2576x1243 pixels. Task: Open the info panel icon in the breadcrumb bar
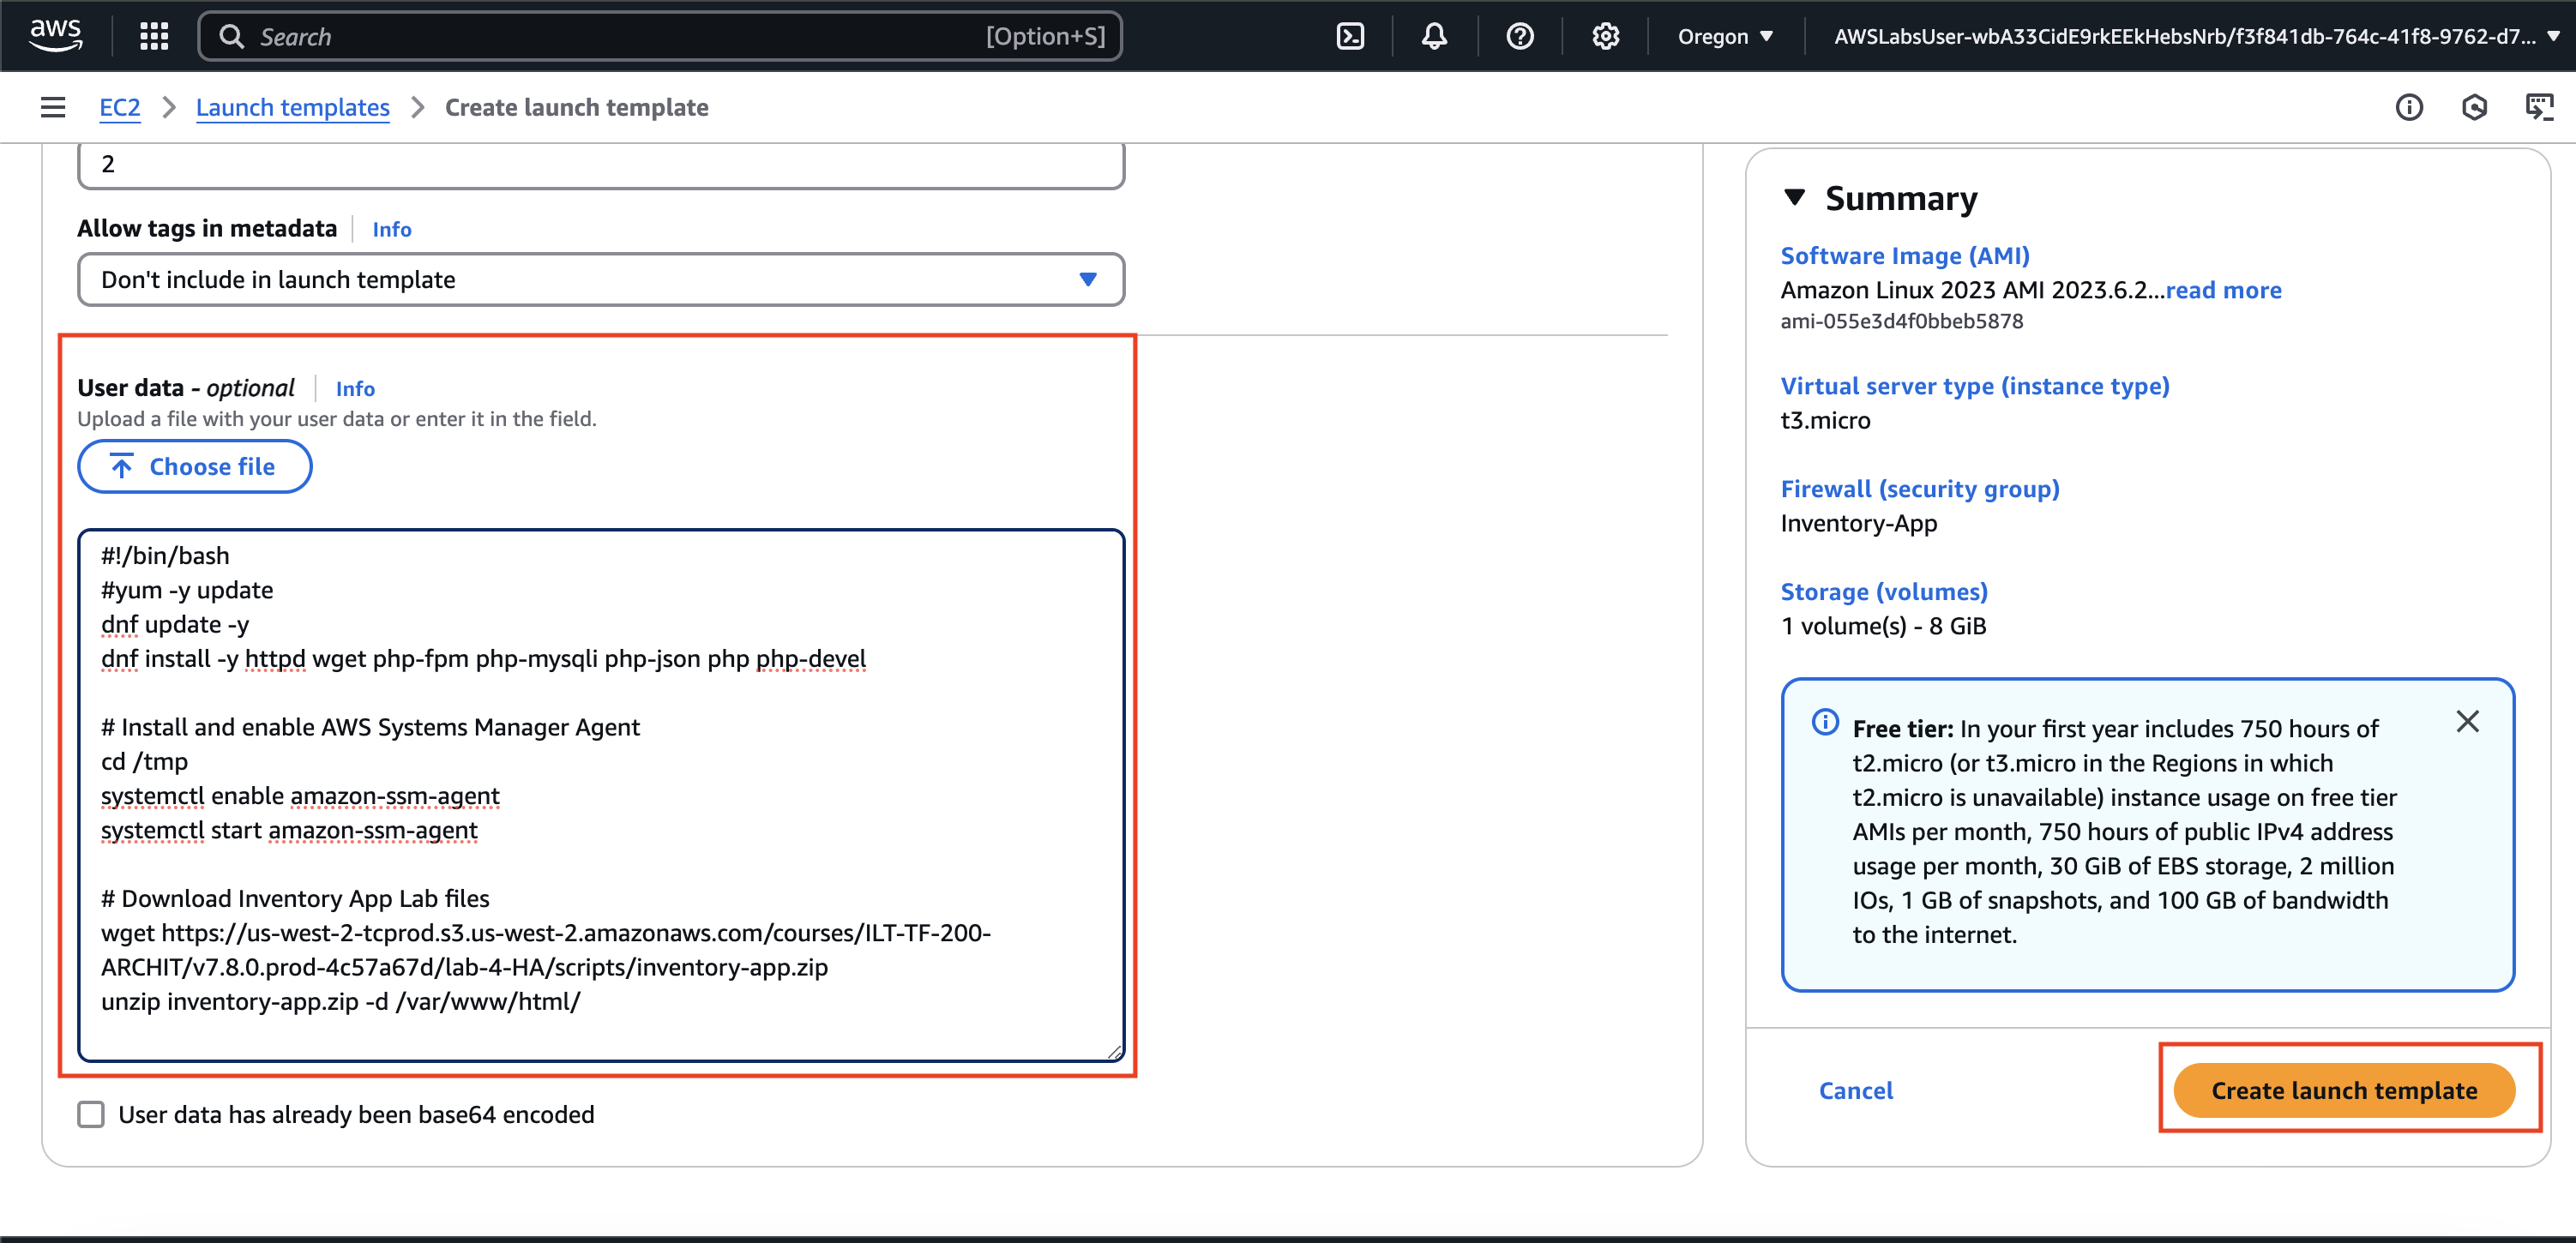point(2408,107)
